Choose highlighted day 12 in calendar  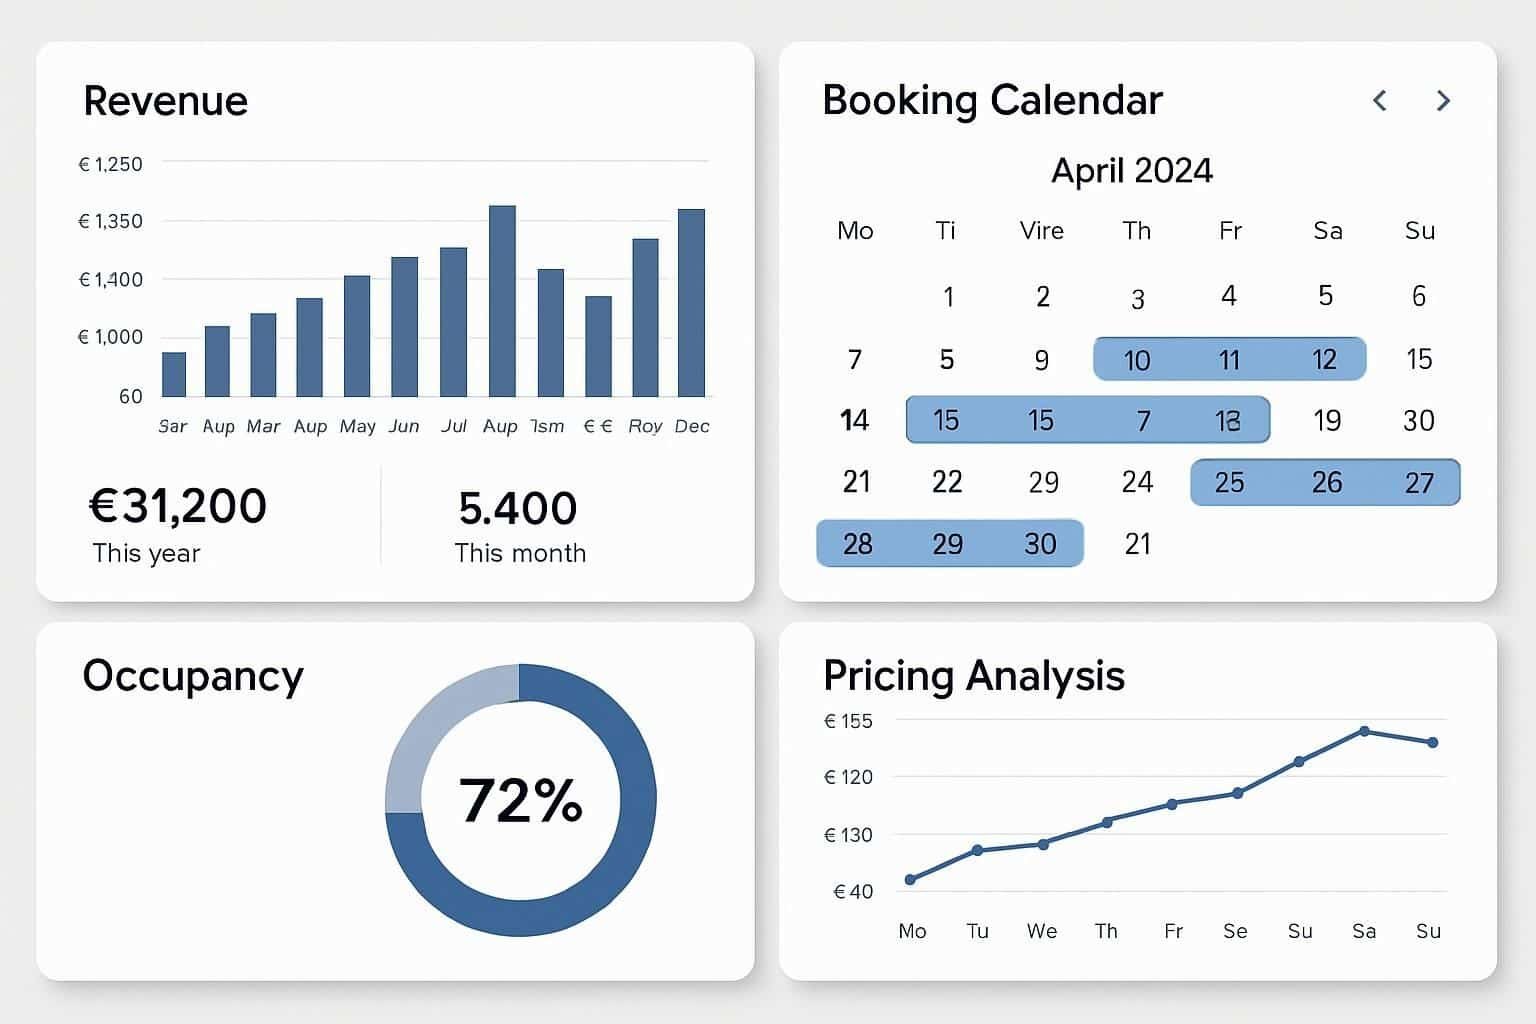pos(1324,360)
